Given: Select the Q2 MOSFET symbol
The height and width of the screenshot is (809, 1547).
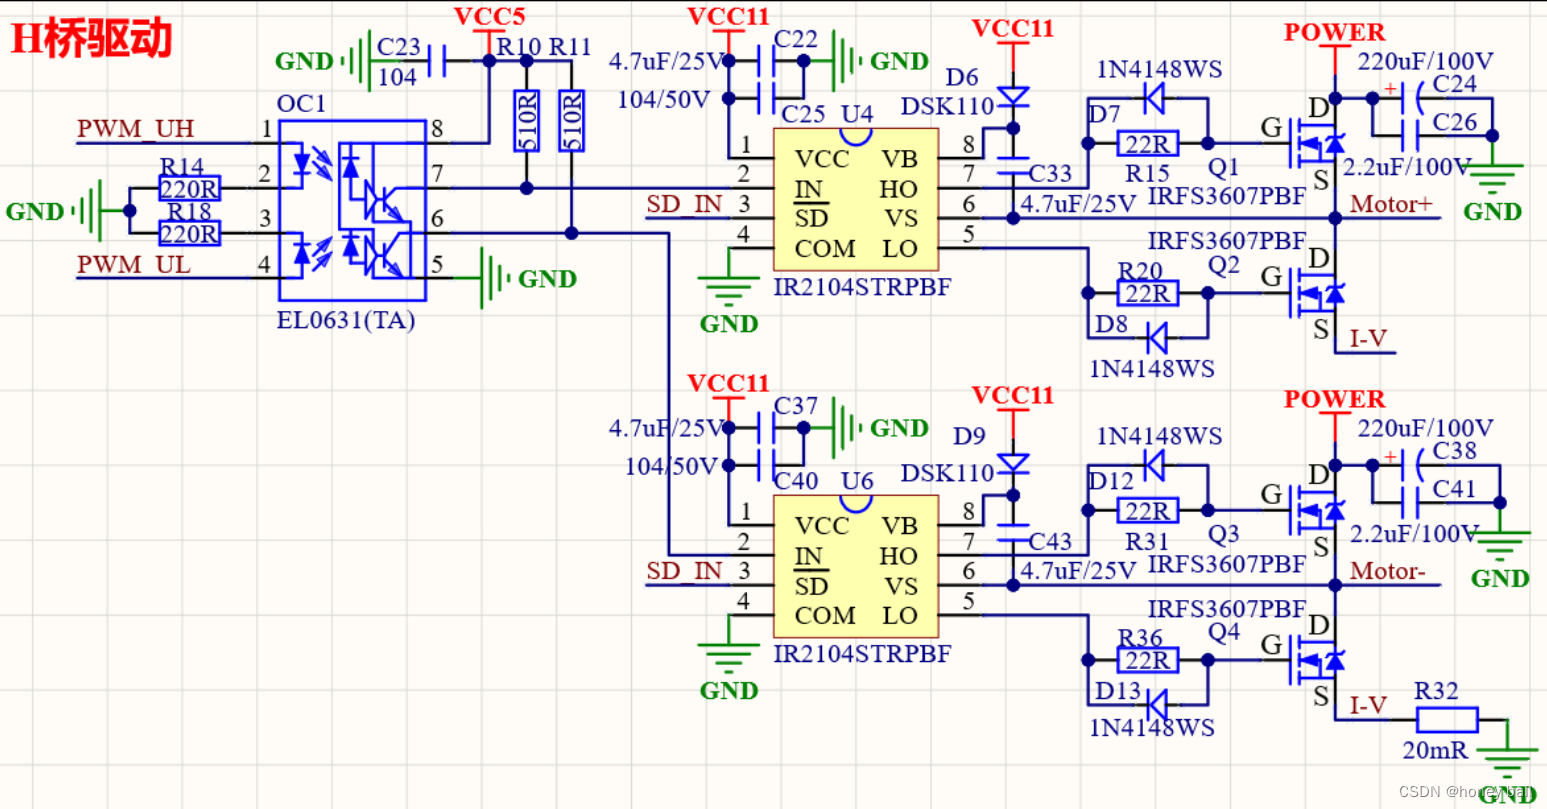Looking at the screenshot, I should tap(1316, 293).
